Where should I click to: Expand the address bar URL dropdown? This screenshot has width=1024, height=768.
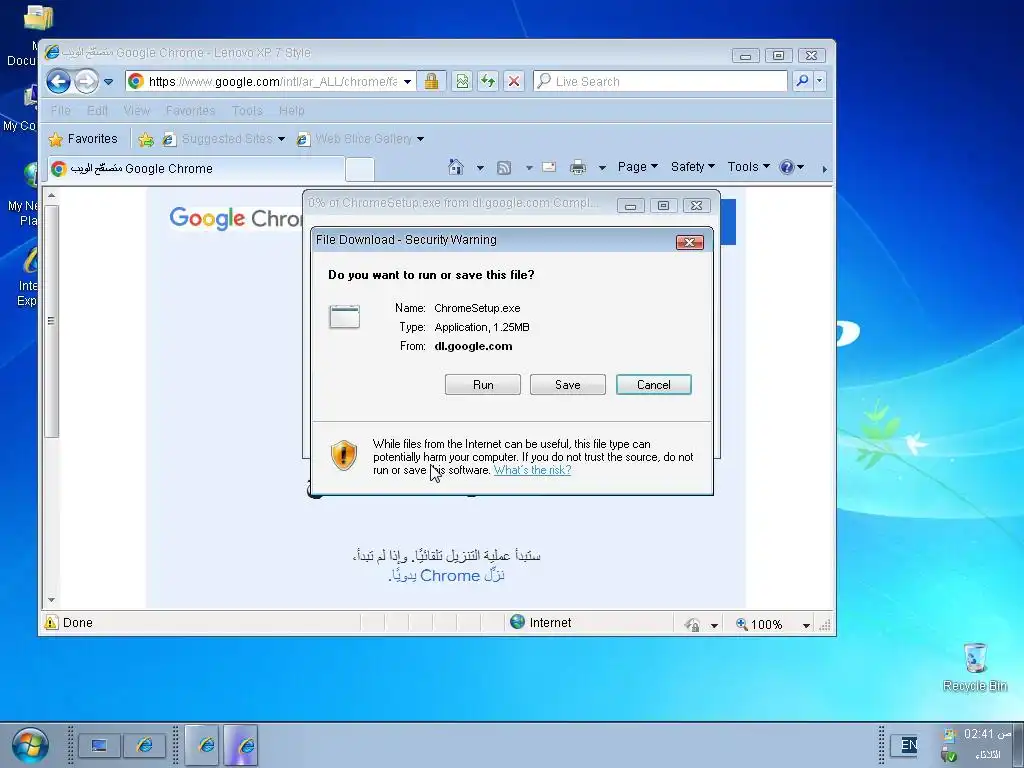pyautogui.click(x=408, y=82)
